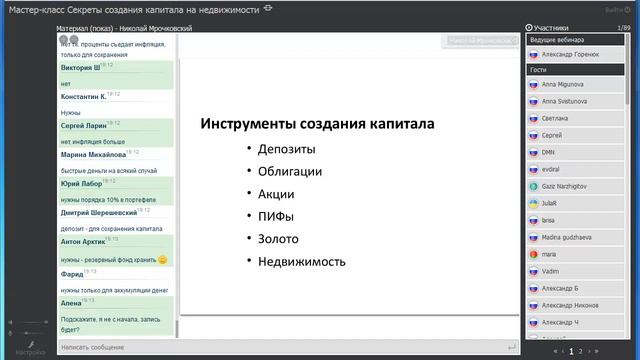Click the Участники panel title
640x360 pixels.
pyautogui.click(x=551, y=28)
